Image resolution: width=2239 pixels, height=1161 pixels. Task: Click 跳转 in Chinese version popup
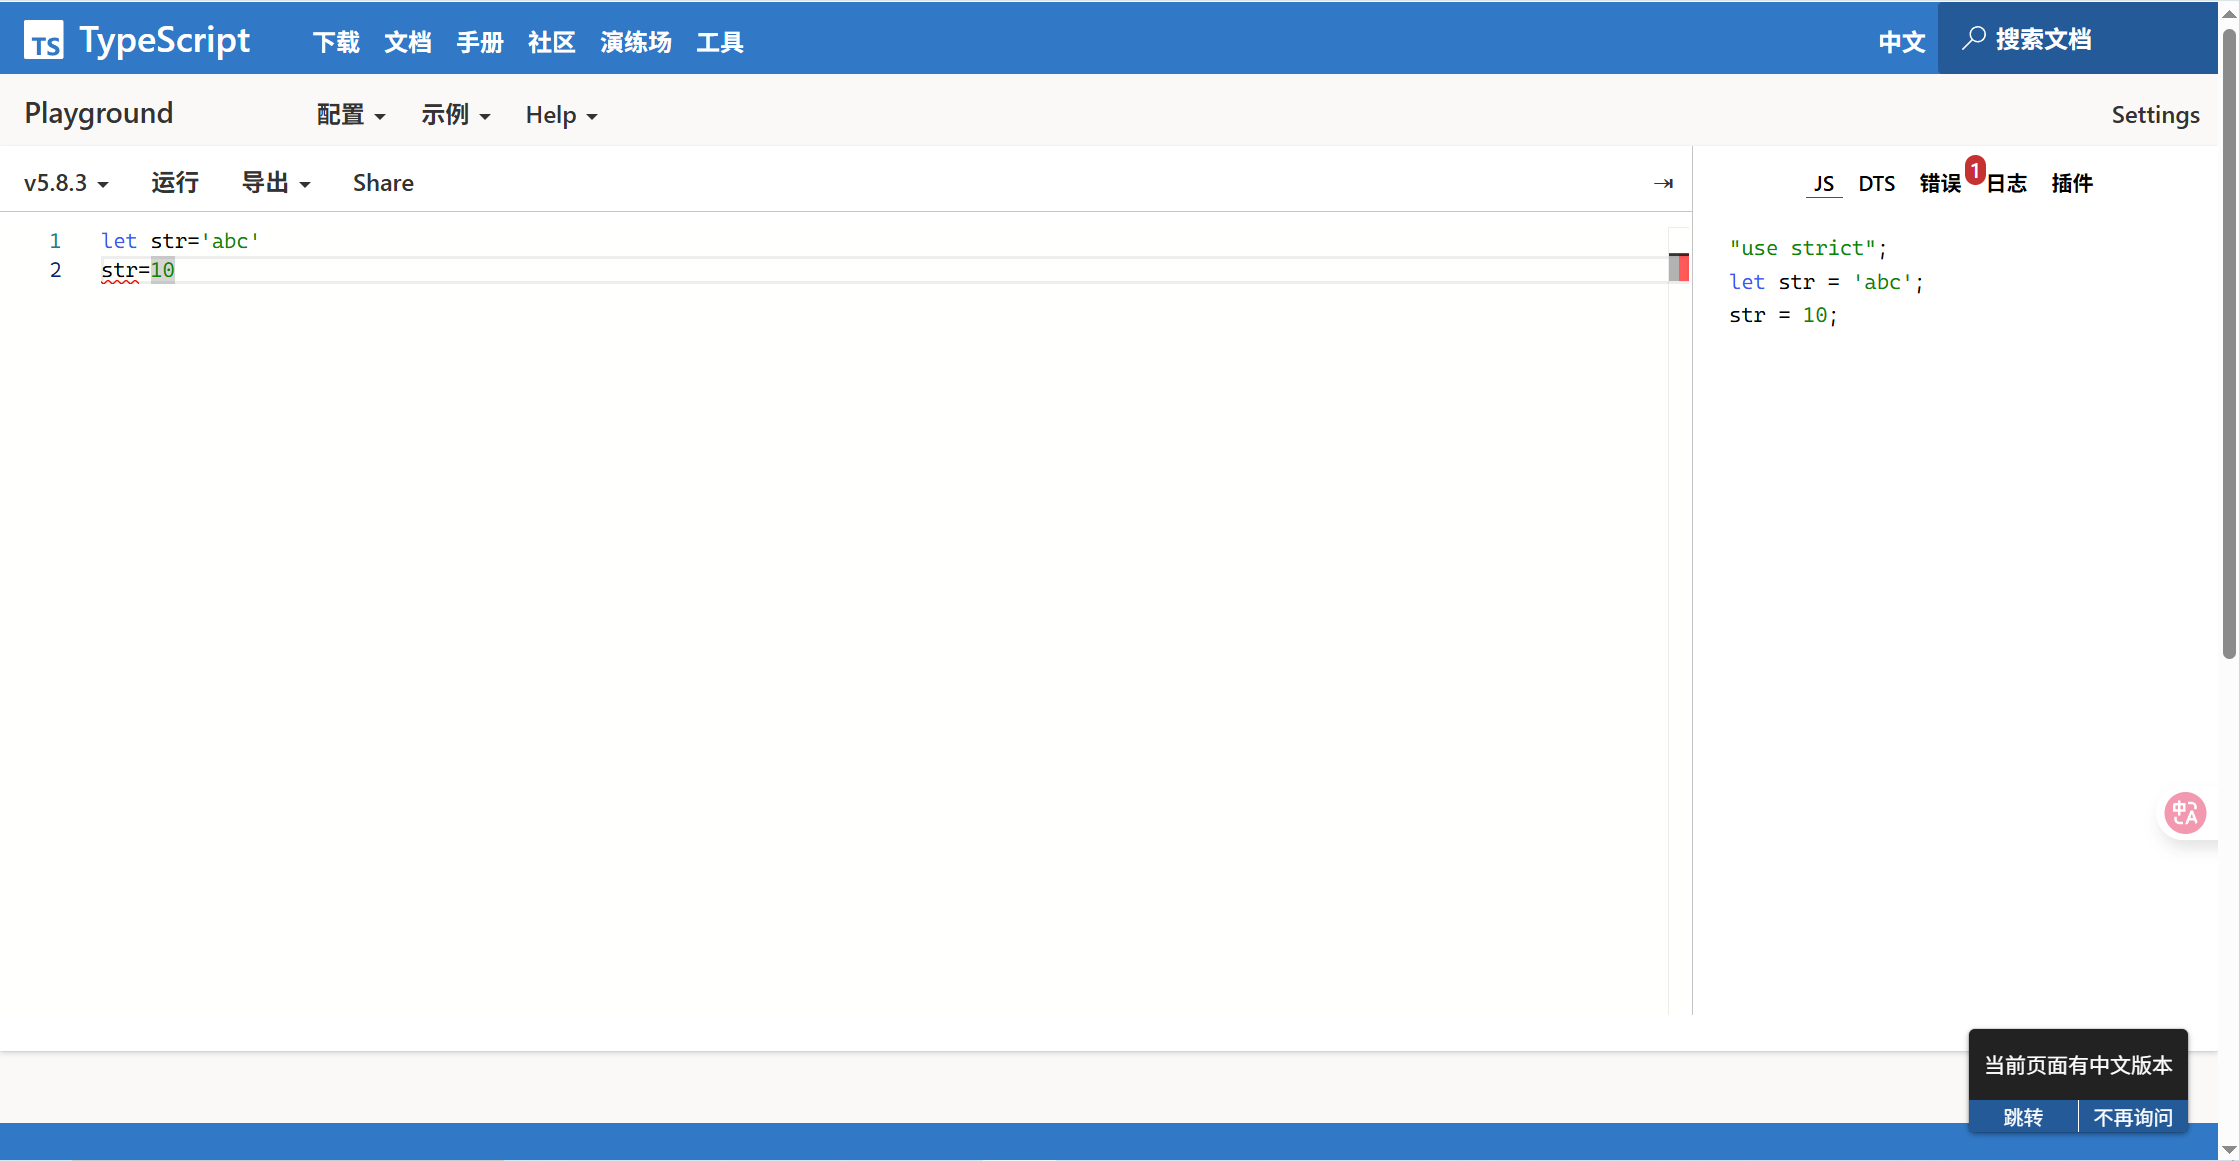coord(2023,1117)
